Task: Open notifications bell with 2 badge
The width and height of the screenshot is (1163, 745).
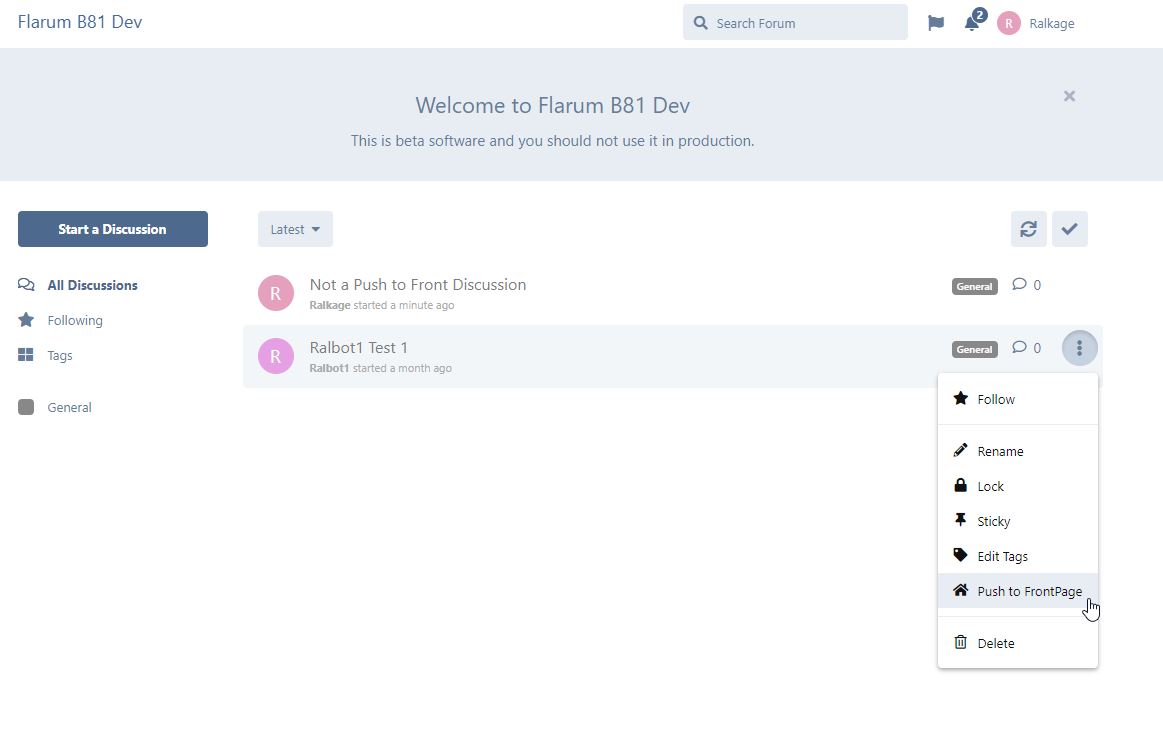Action: point(973,22)
